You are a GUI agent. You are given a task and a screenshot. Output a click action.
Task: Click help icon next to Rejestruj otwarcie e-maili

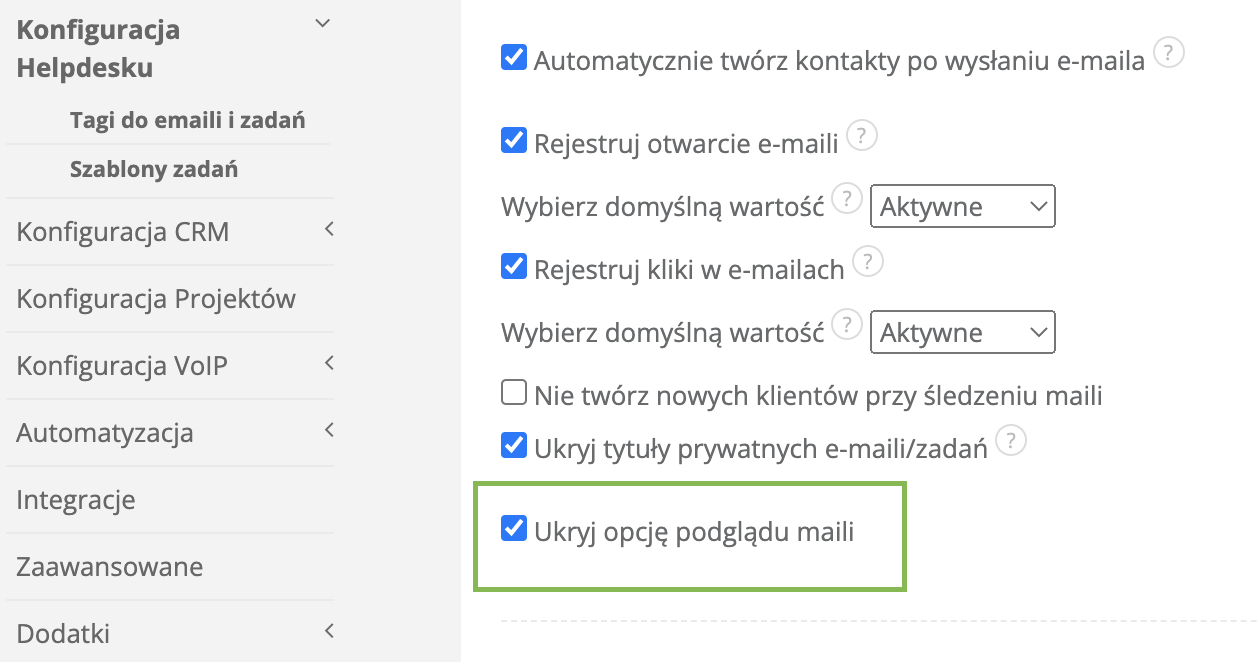point(862,135)
